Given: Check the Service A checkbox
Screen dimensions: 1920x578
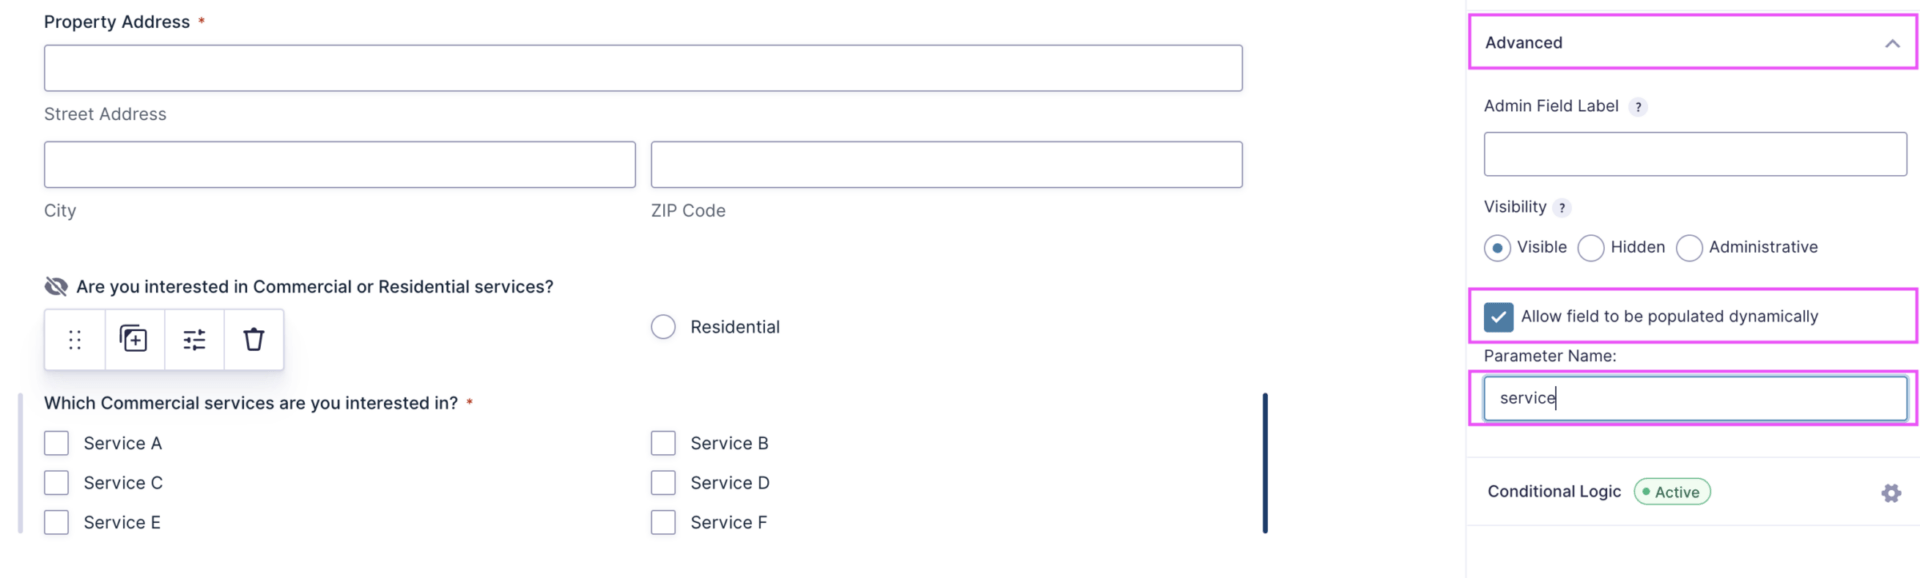Looking at the screenshot, I should click(x=57, y=443).
